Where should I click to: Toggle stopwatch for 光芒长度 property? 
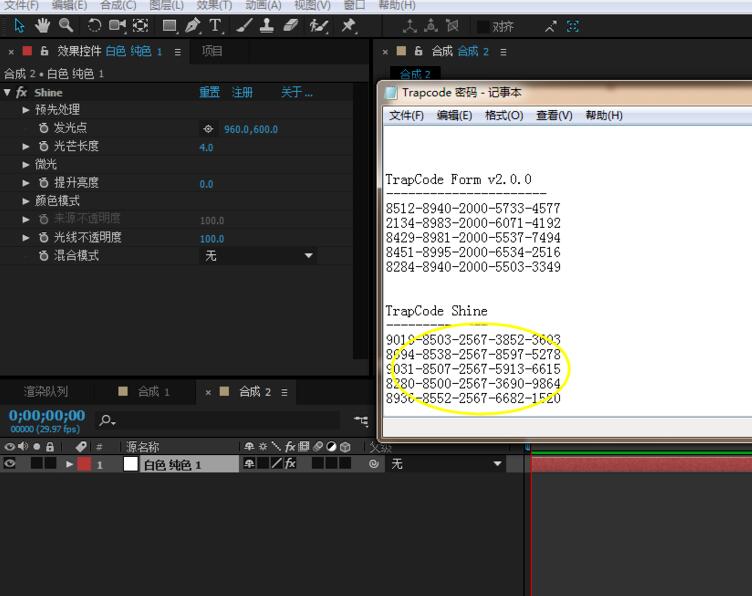click(x=43, y=147)
